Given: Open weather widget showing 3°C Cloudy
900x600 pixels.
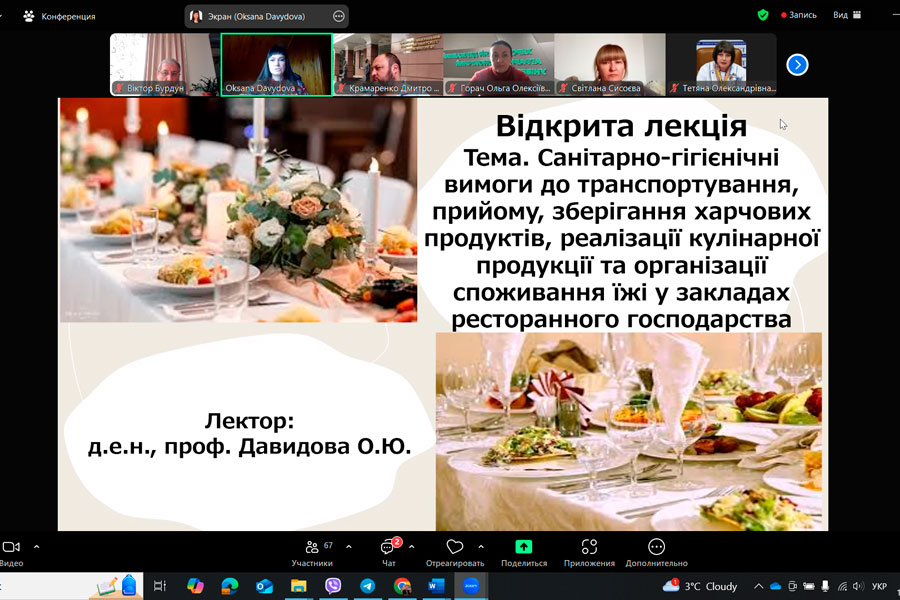Looking at the screenshot, I should click(699, 586).
